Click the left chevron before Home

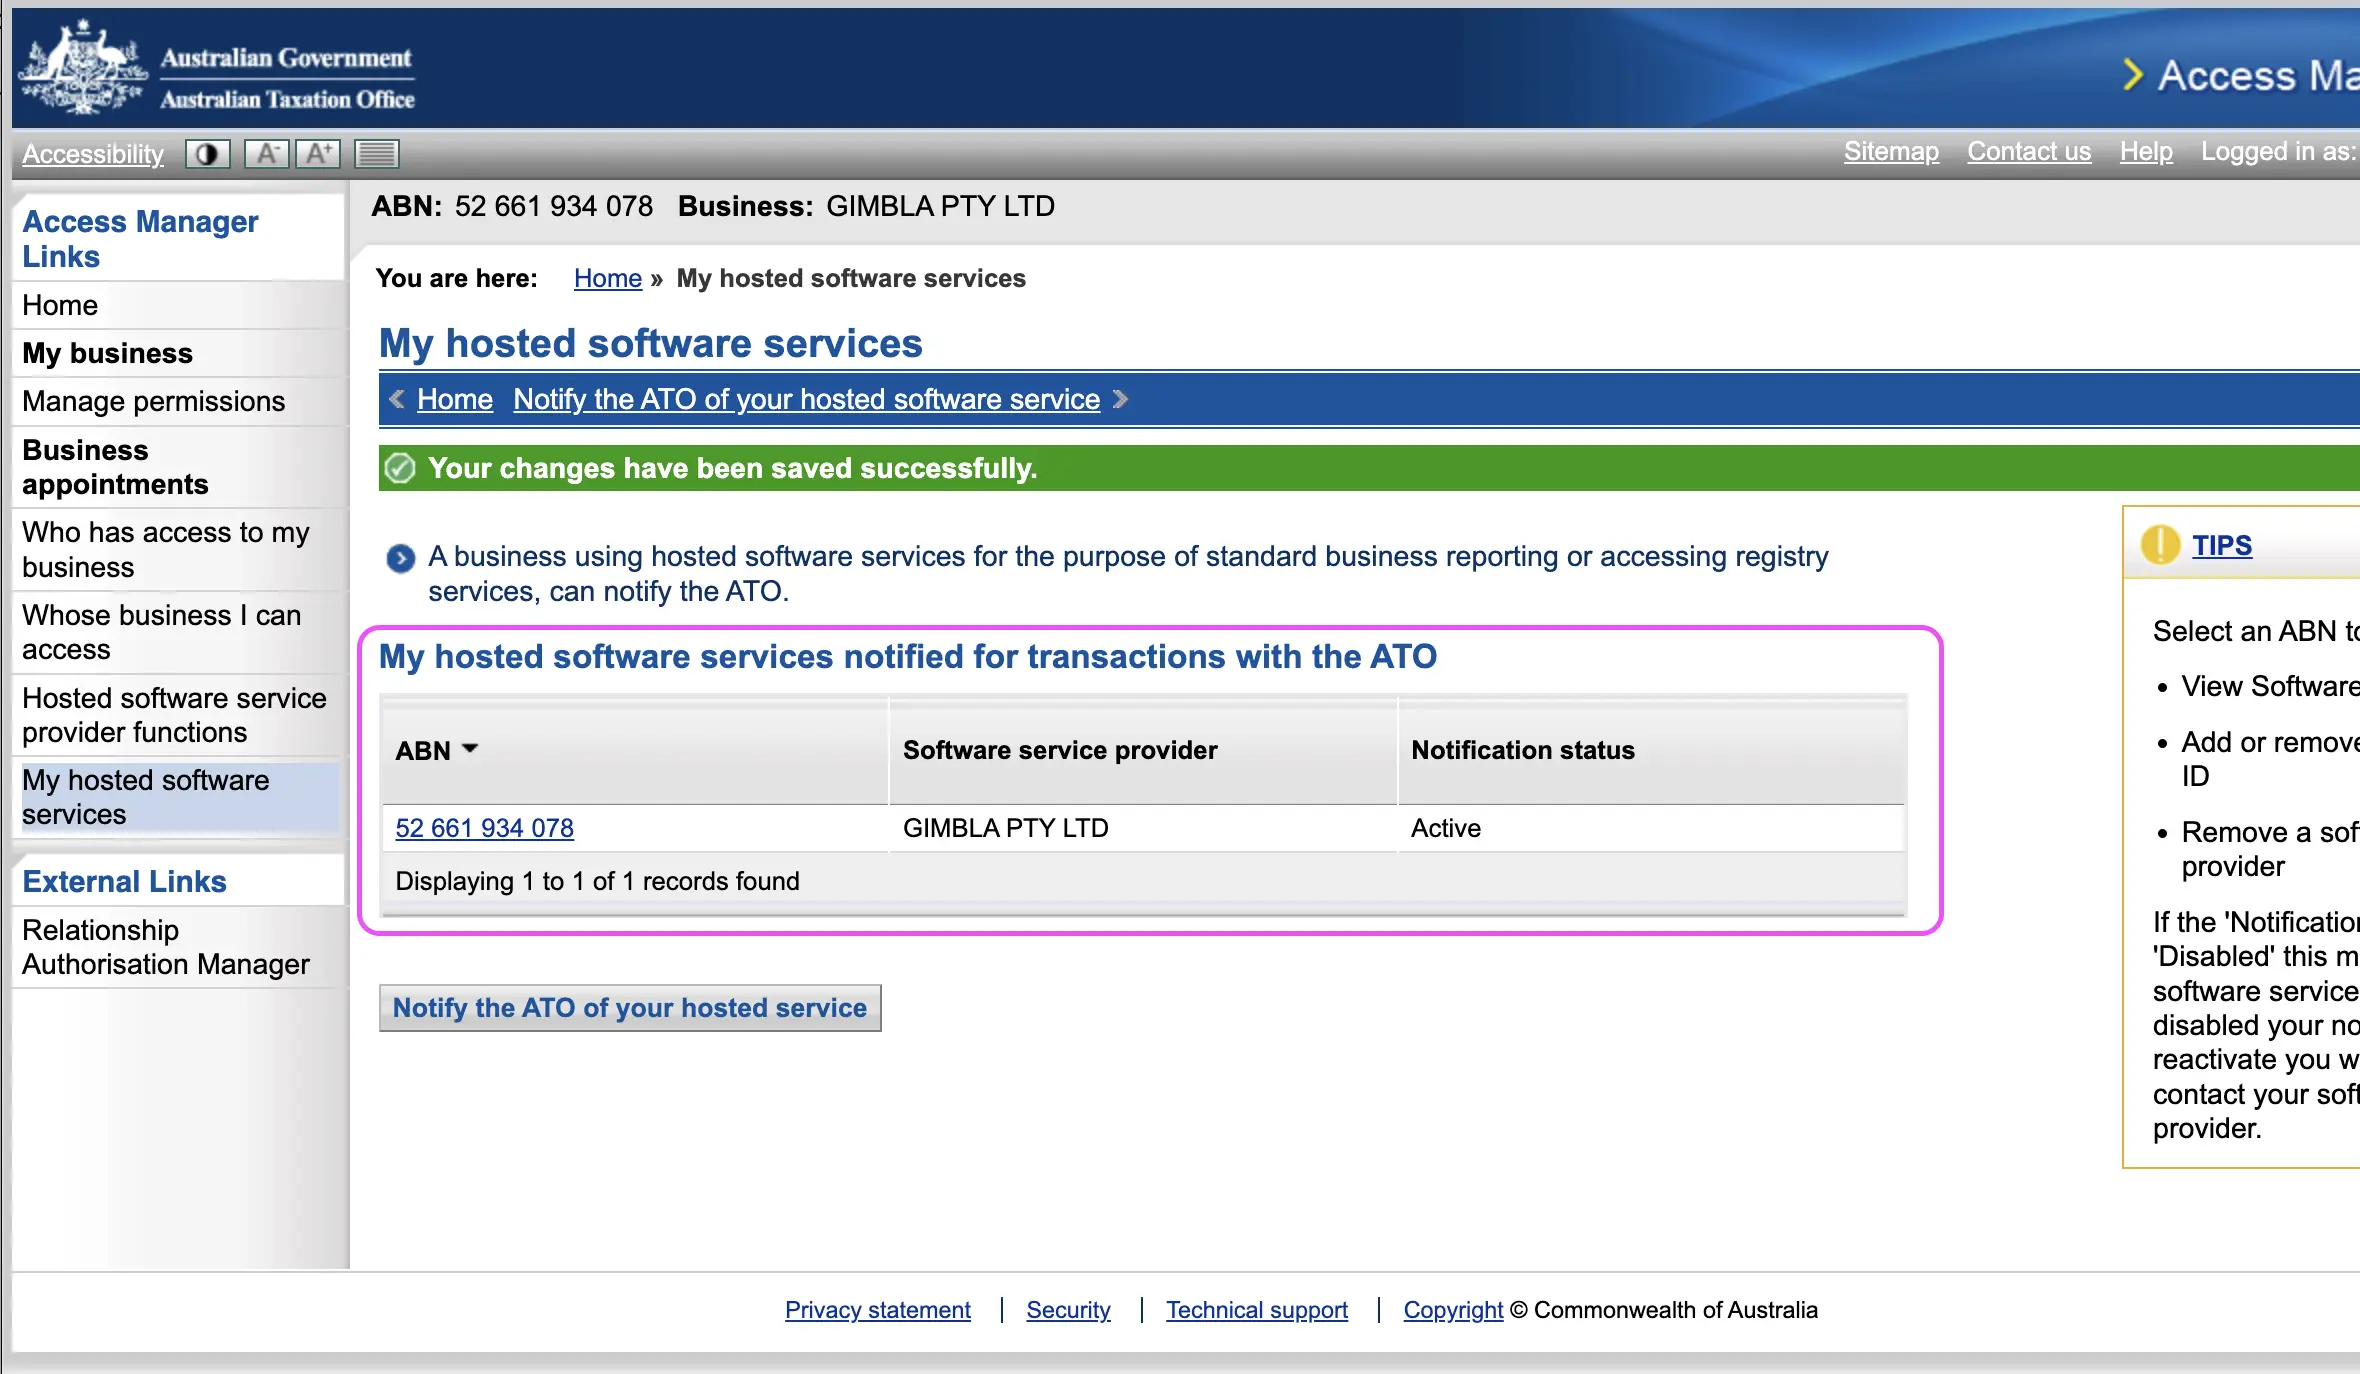pyautogui.click(x=397, y=400)
